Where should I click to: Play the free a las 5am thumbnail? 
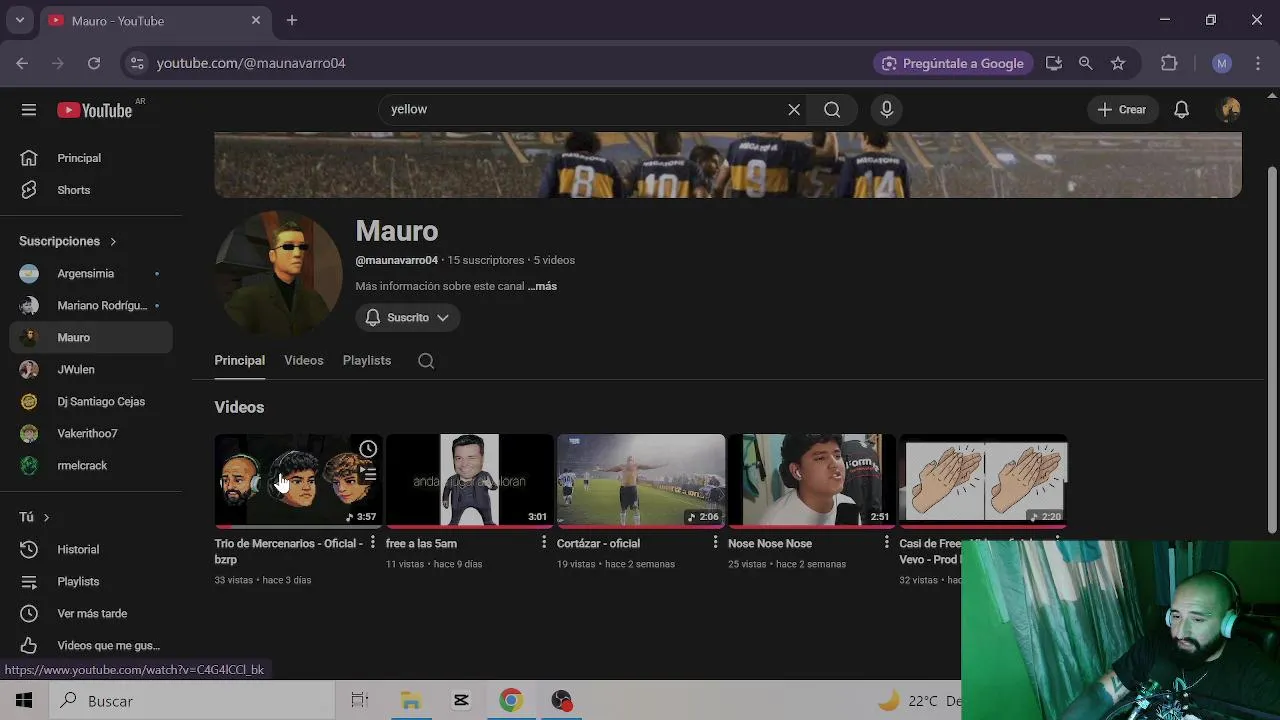click(469, 480)
